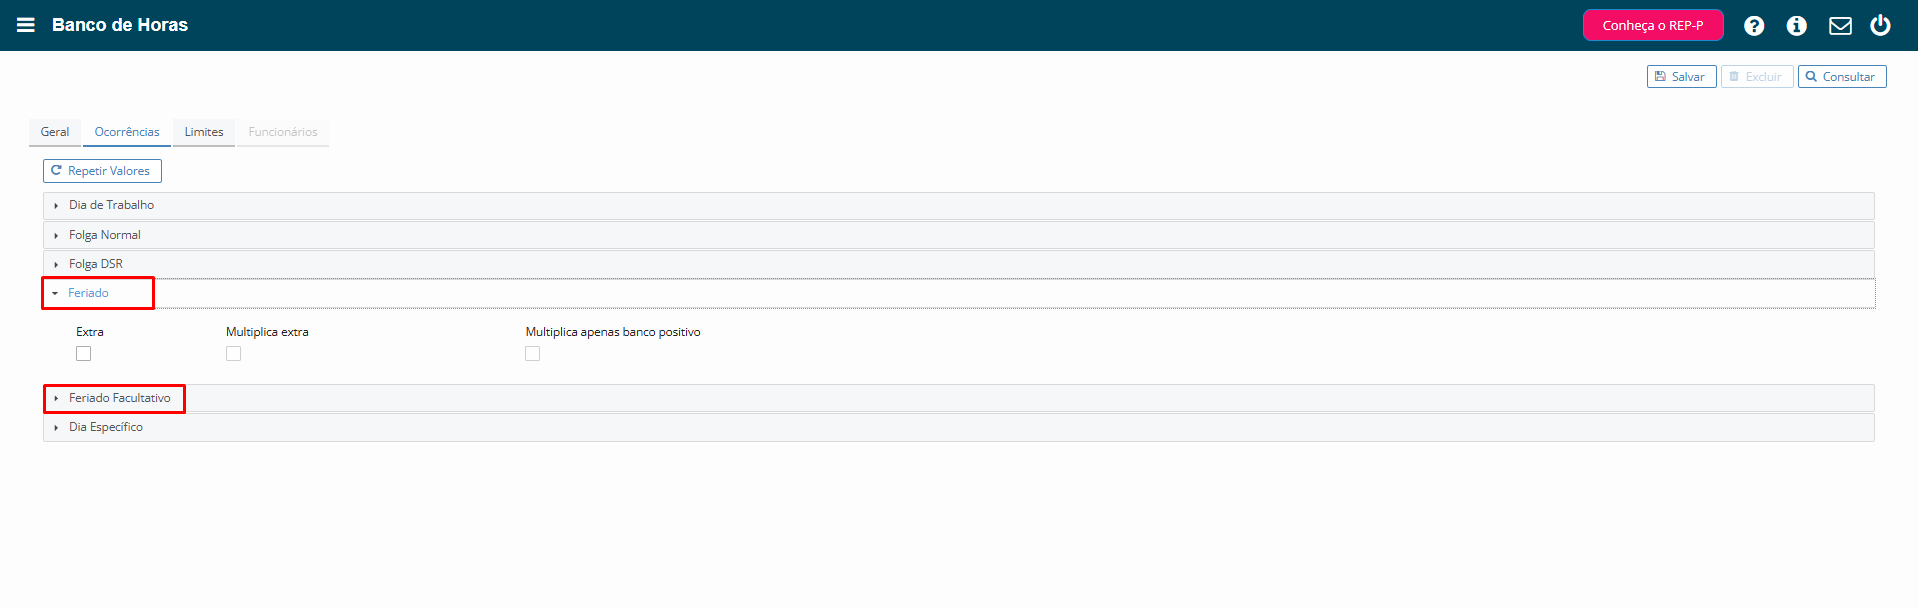Expand the Dia de Trabalho section
This screenshot has height=608, width=1918.
coord(958,205)
